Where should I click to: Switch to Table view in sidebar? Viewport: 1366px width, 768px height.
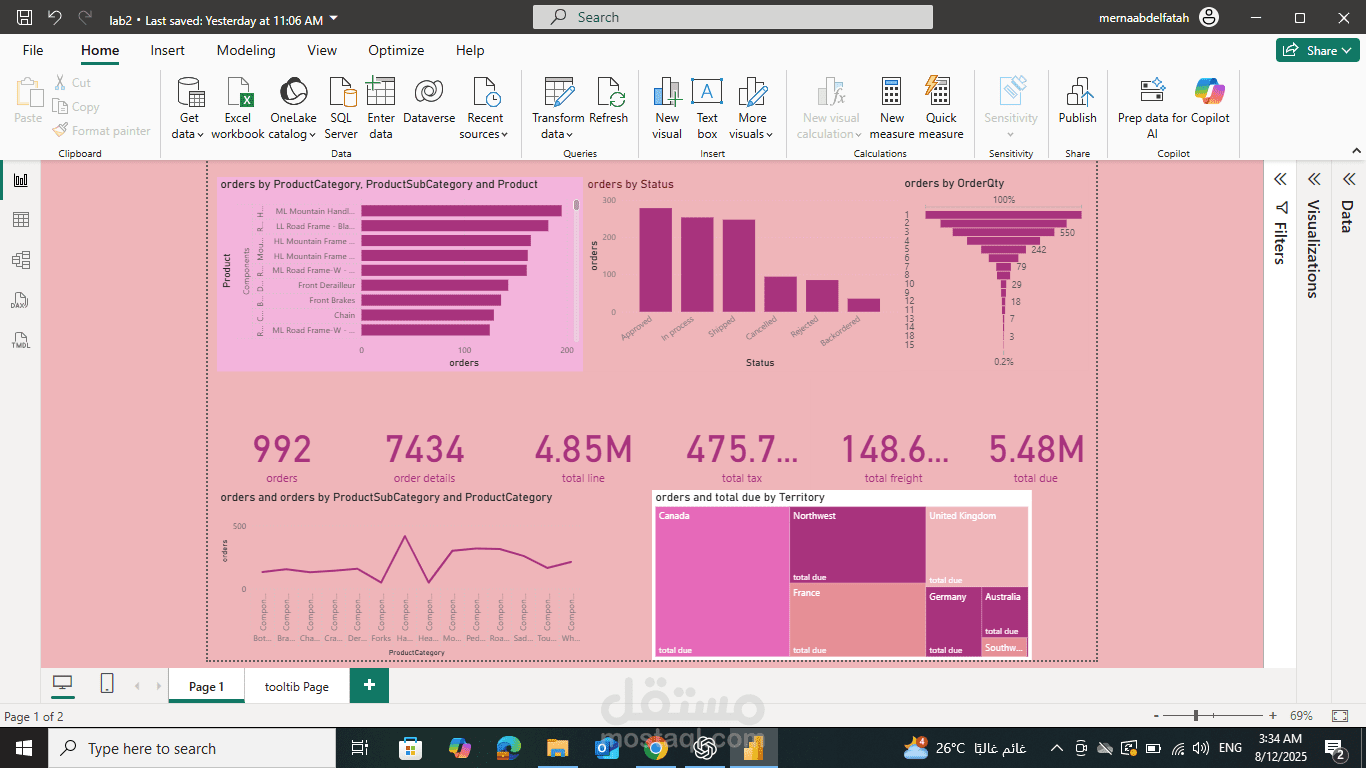click(20, 220)
